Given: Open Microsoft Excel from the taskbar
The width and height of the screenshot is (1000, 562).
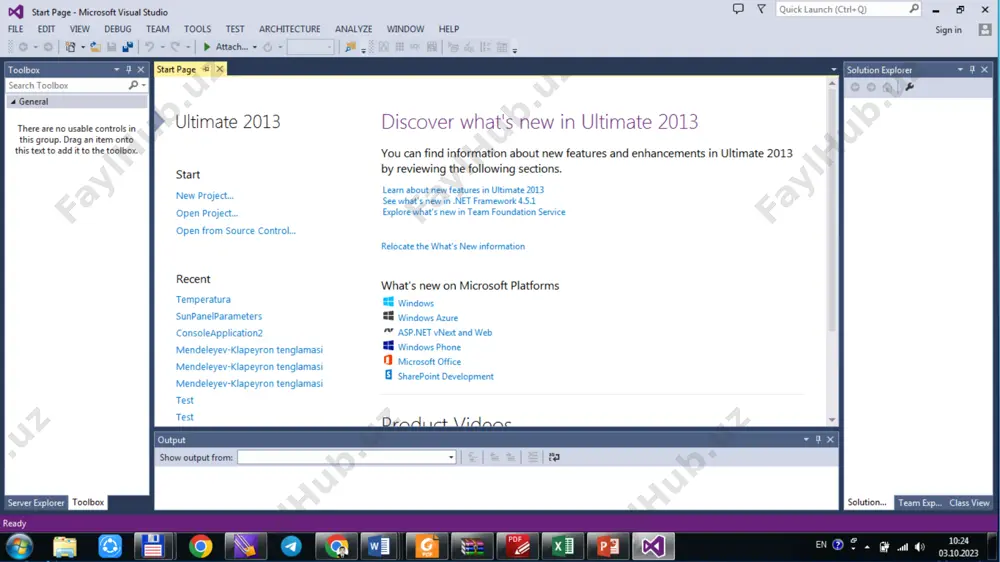Looking at the screenshot, I should point(562,547).
